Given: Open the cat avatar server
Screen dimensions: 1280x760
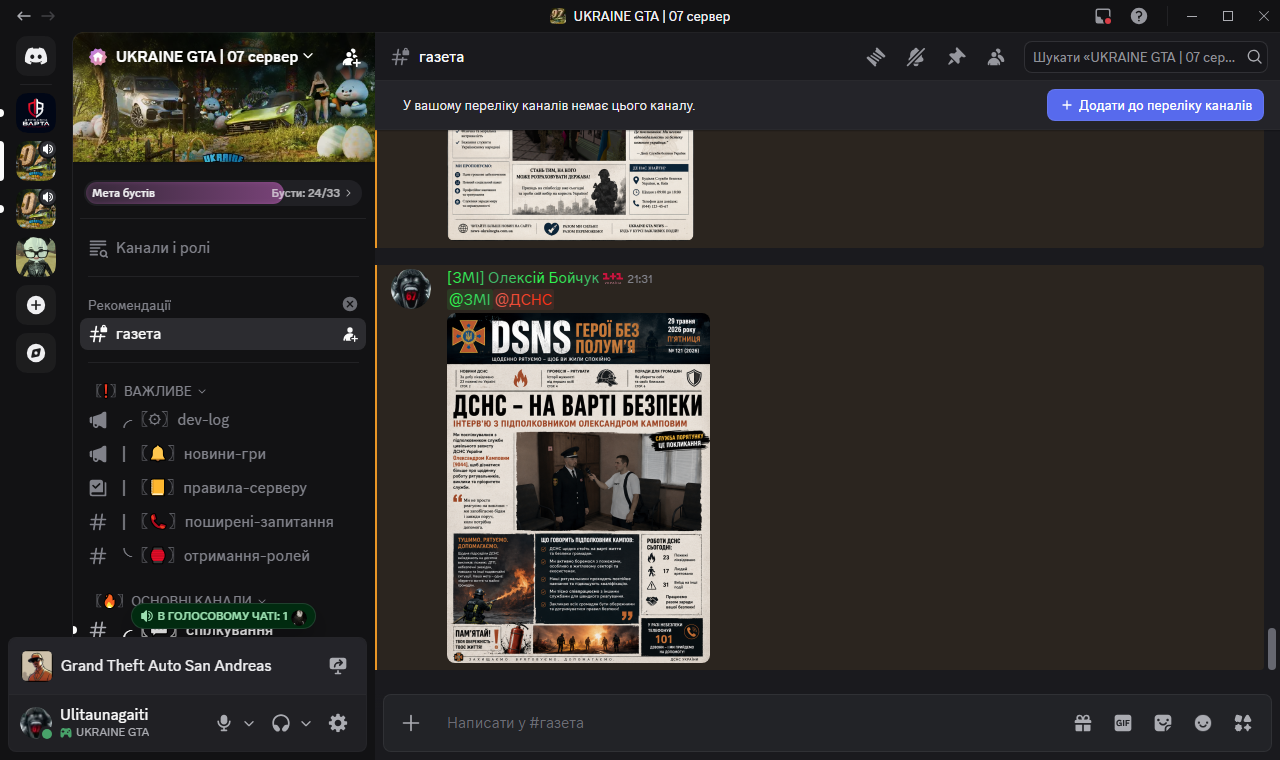Looking at the screenshot, I should tap(36, 257).
